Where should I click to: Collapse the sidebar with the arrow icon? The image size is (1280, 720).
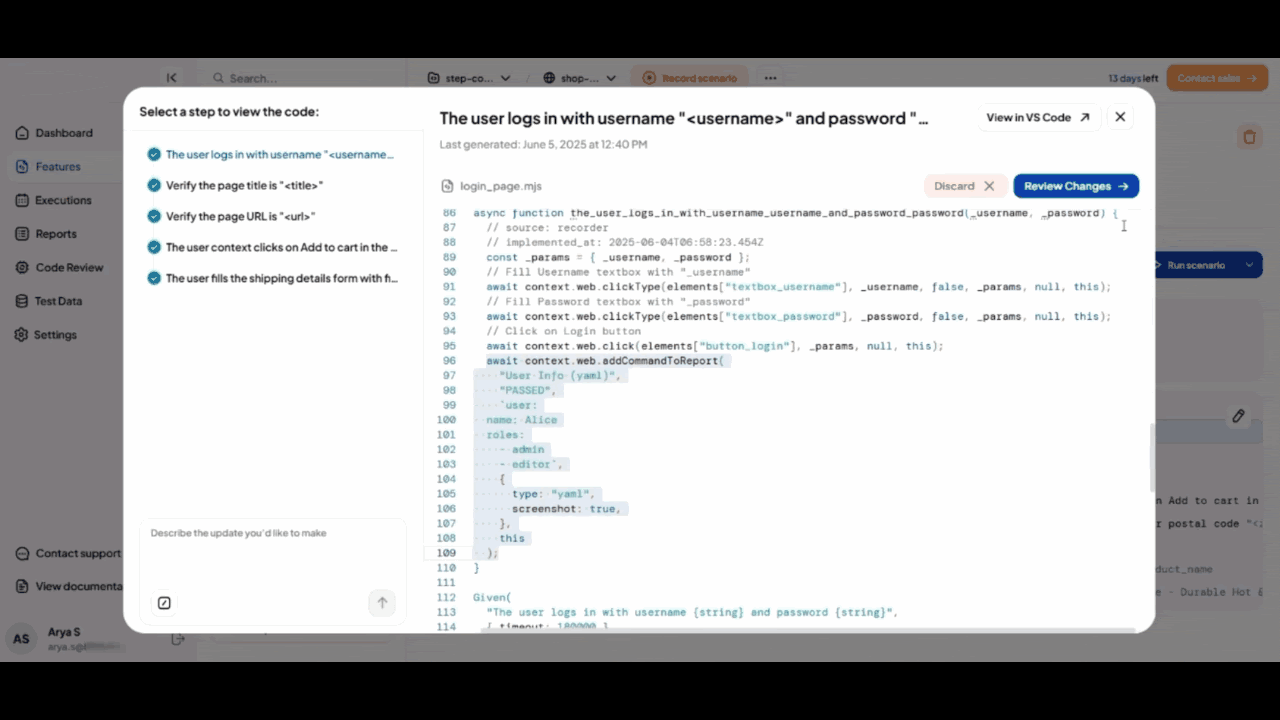click(171, 78)
